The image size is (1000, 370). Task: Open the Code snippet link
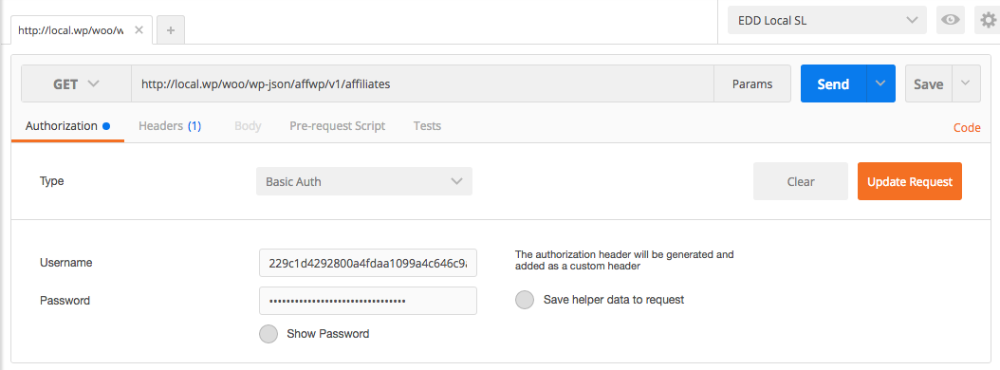967,128
